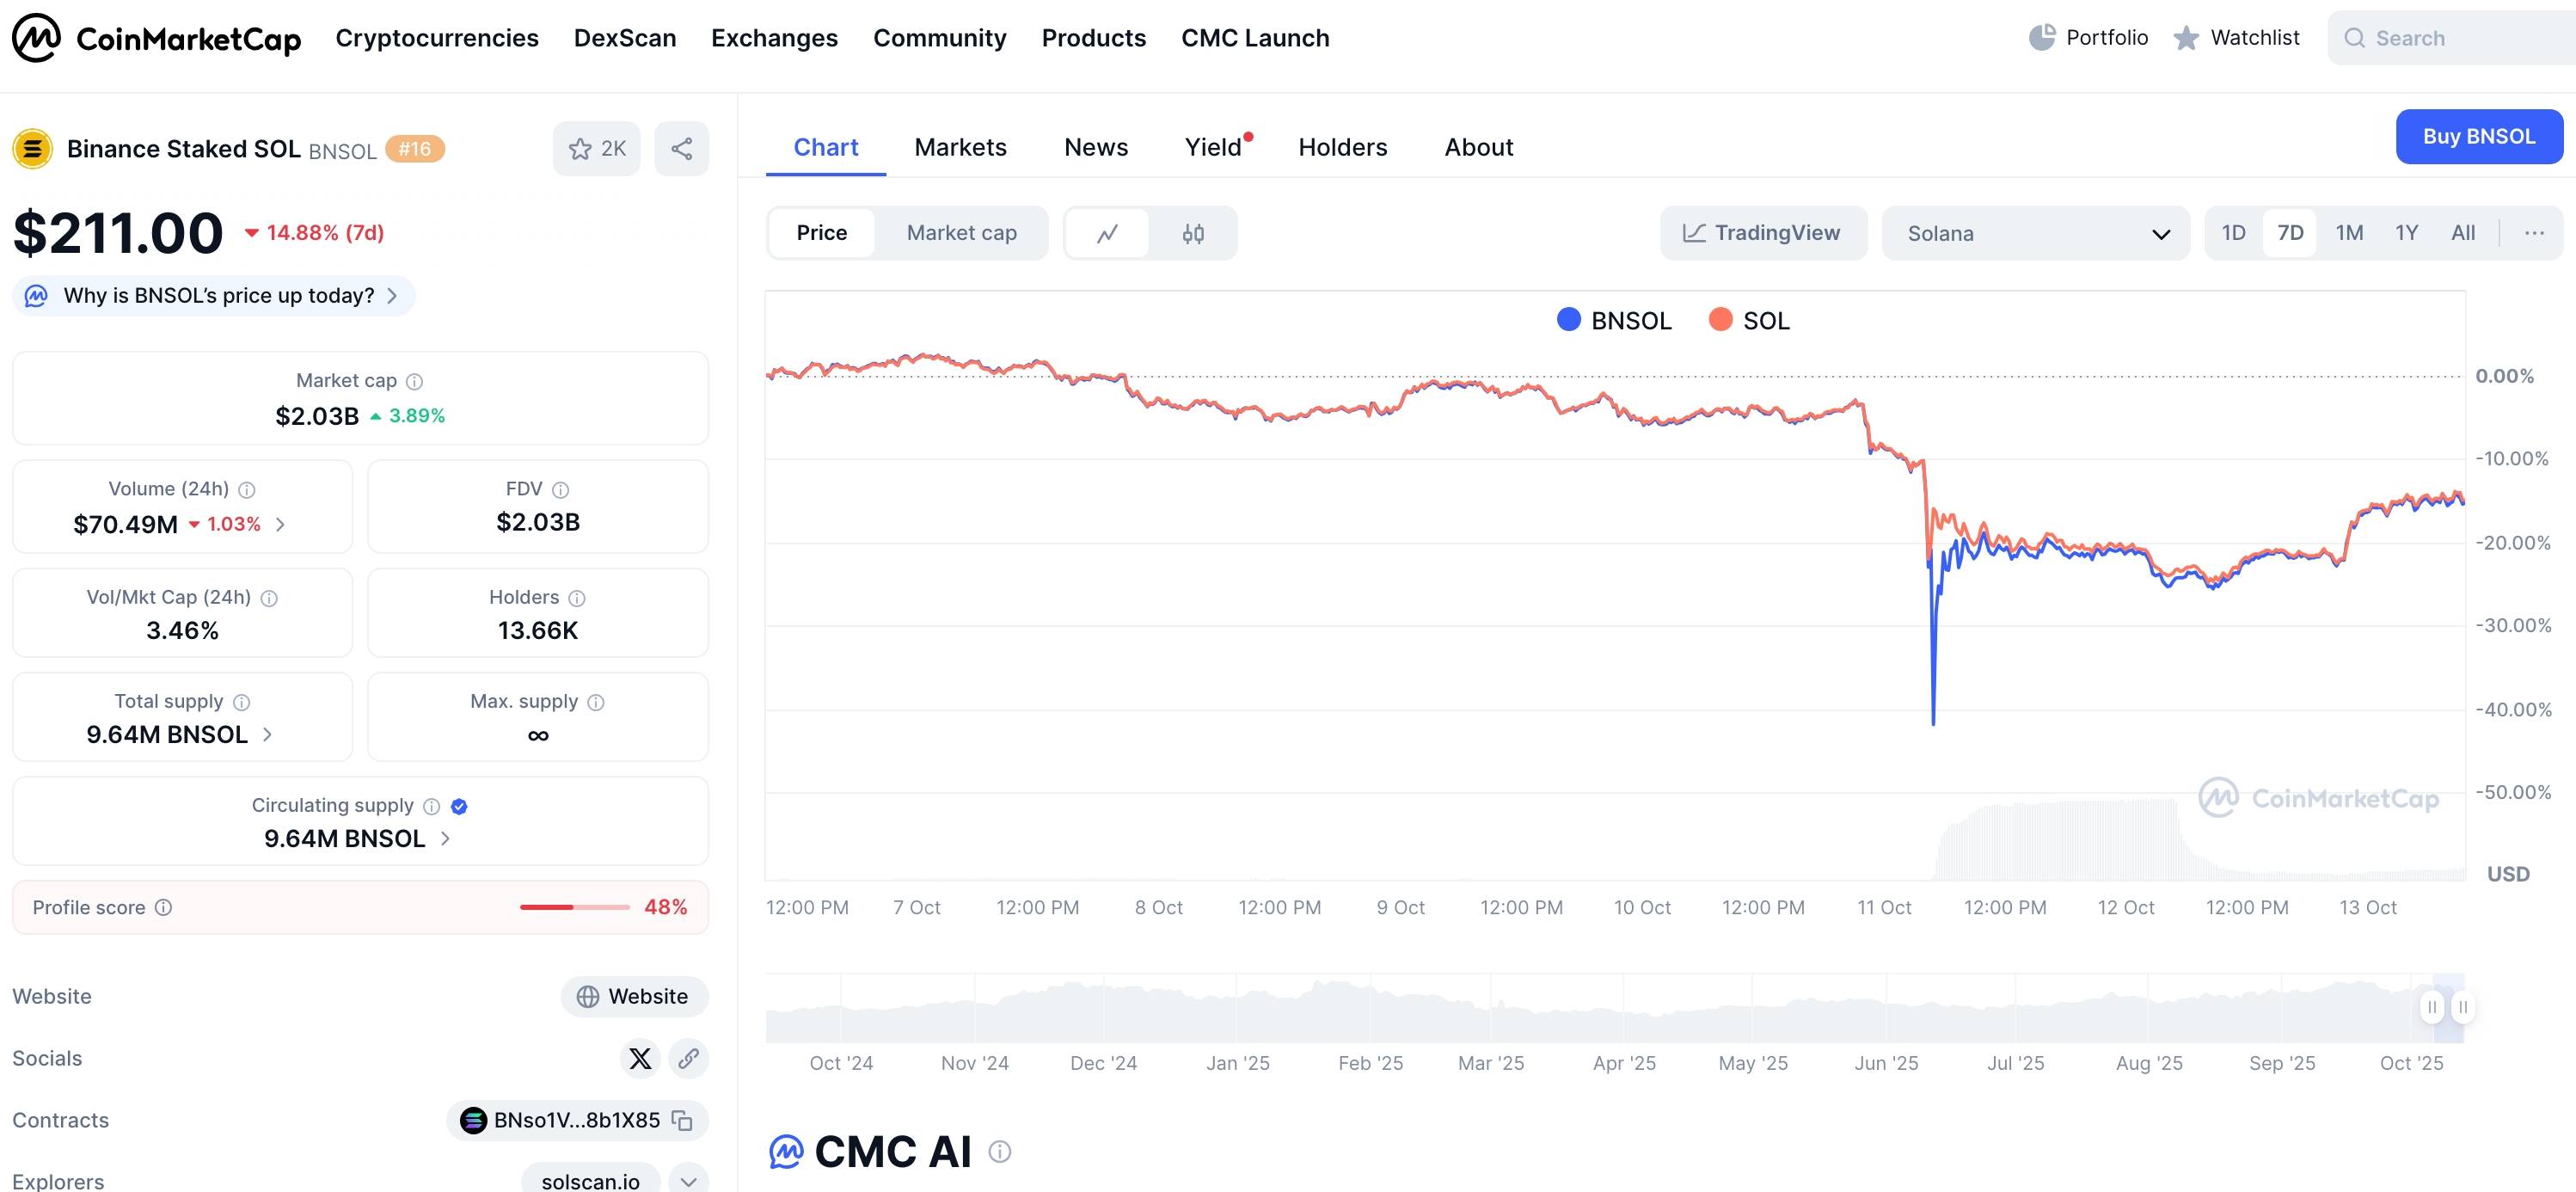Image resolution: width=2576 pixels, height=1192 pixels.
Task: Switch to candlestick chart view icon
Action: tap(1192, 233)
